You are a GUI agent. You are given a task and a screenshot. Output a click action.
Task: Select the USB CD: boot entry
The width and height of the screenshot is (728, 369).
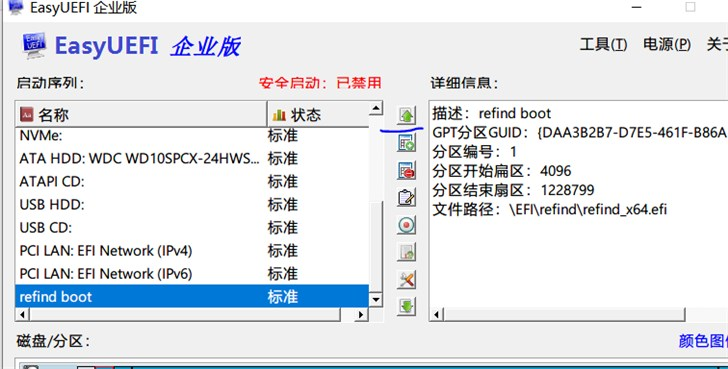[192, 227]
